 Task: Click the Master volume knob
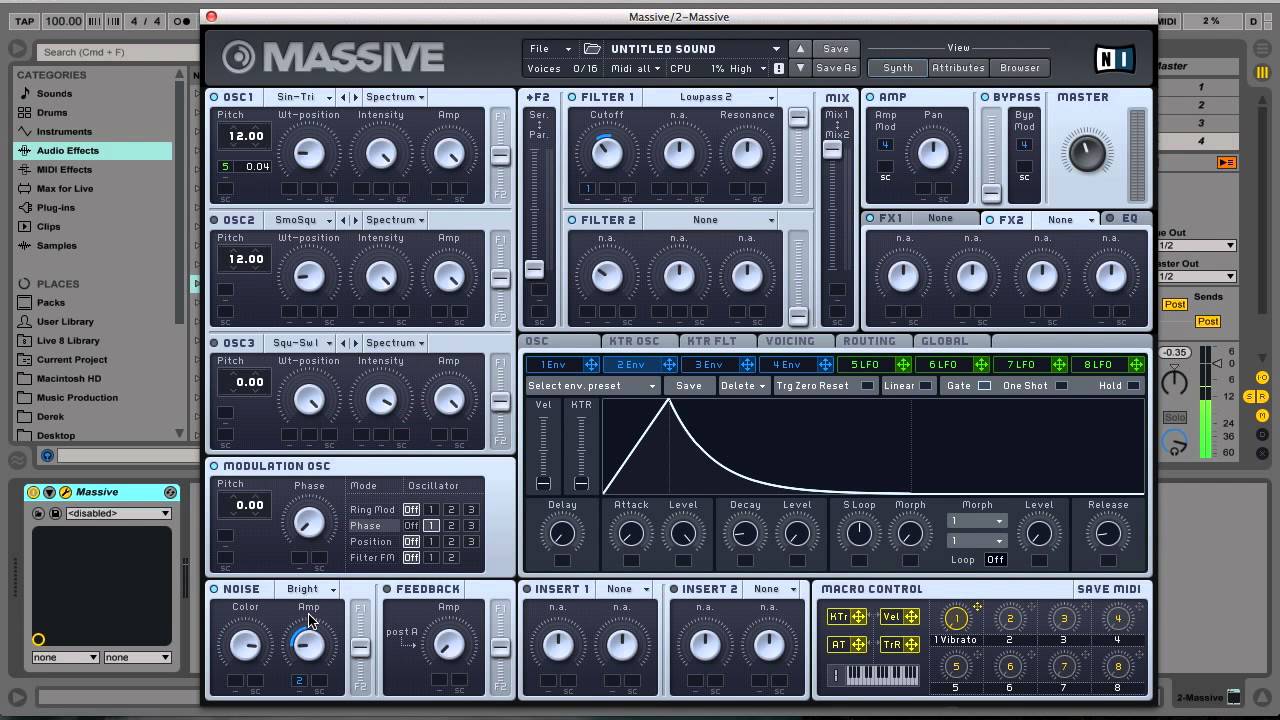1087,153
